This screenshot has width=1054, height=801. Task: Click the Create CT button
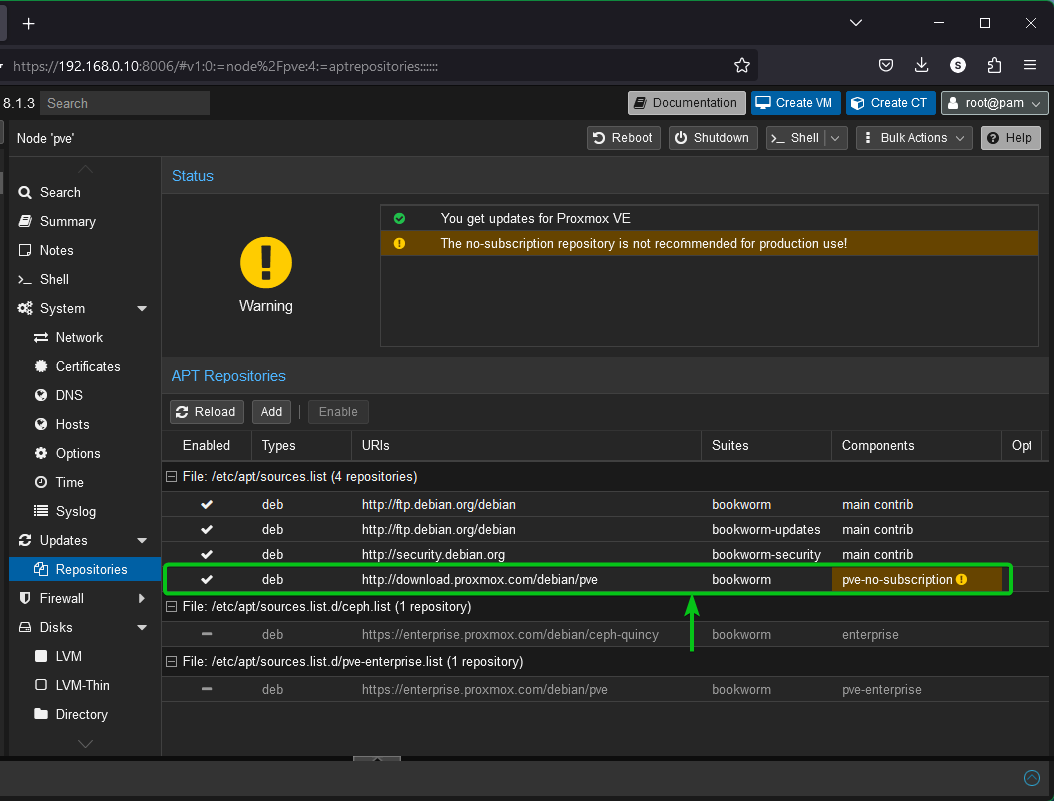(x=890, y=103)
